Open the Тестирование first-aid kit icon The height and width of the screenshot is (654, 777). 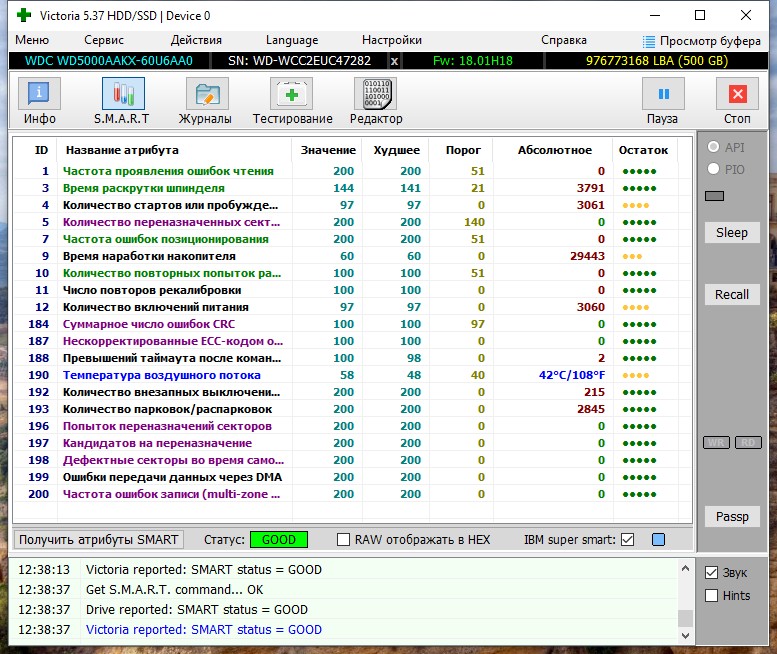(x=291, y=93)
